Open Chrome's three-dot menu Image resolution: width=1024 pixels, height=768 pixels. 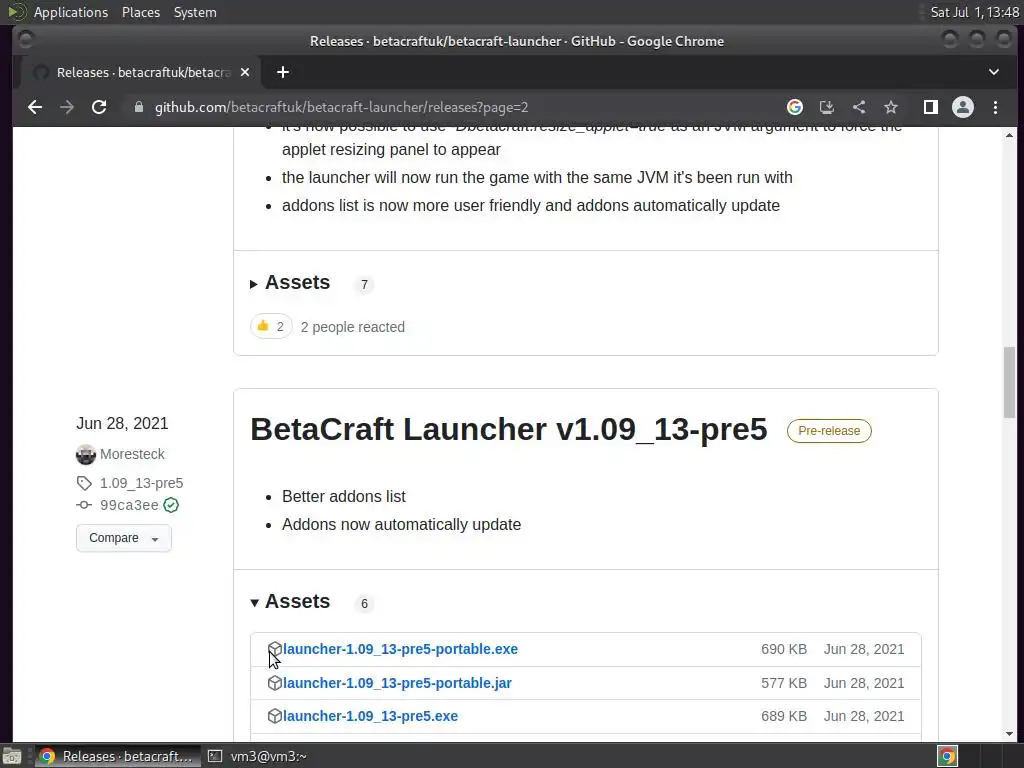click(x=995, y=107)
